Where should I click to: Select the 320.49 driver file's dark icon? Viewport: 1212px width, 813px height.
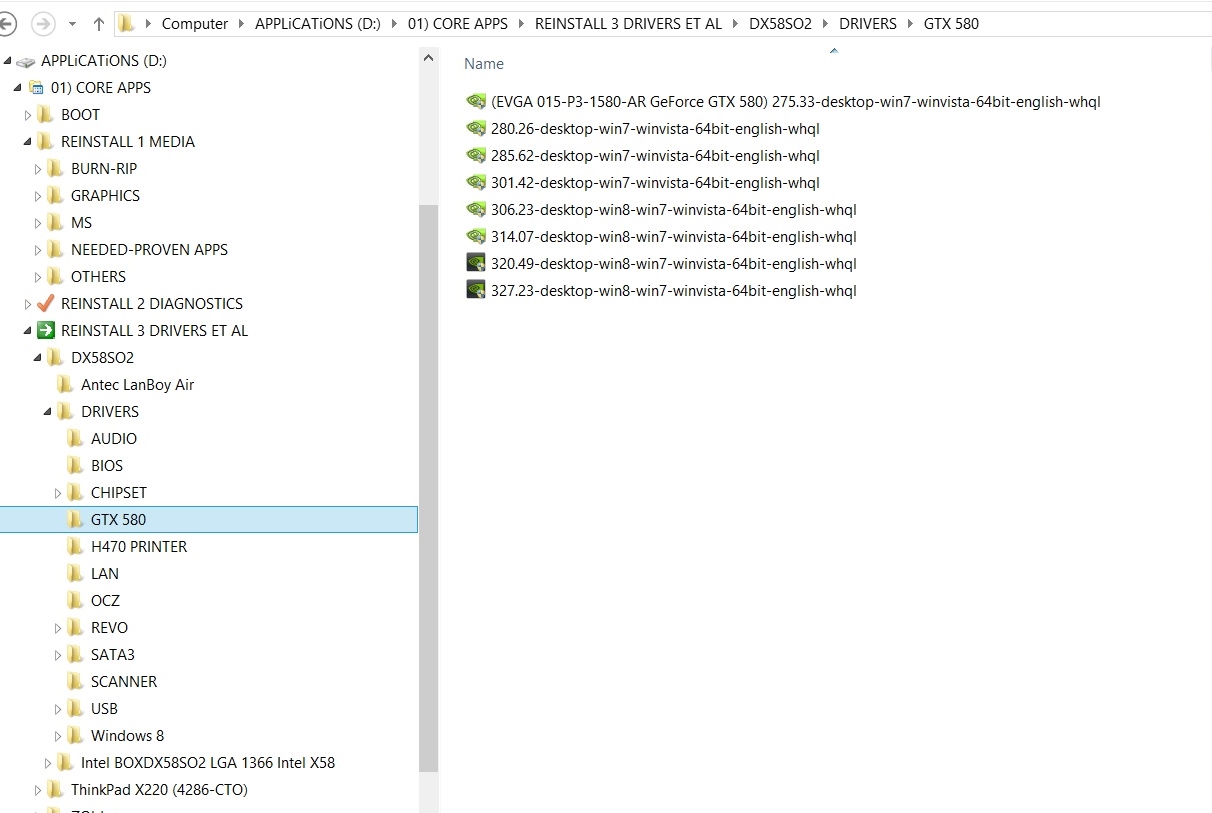tap(476, 264)
